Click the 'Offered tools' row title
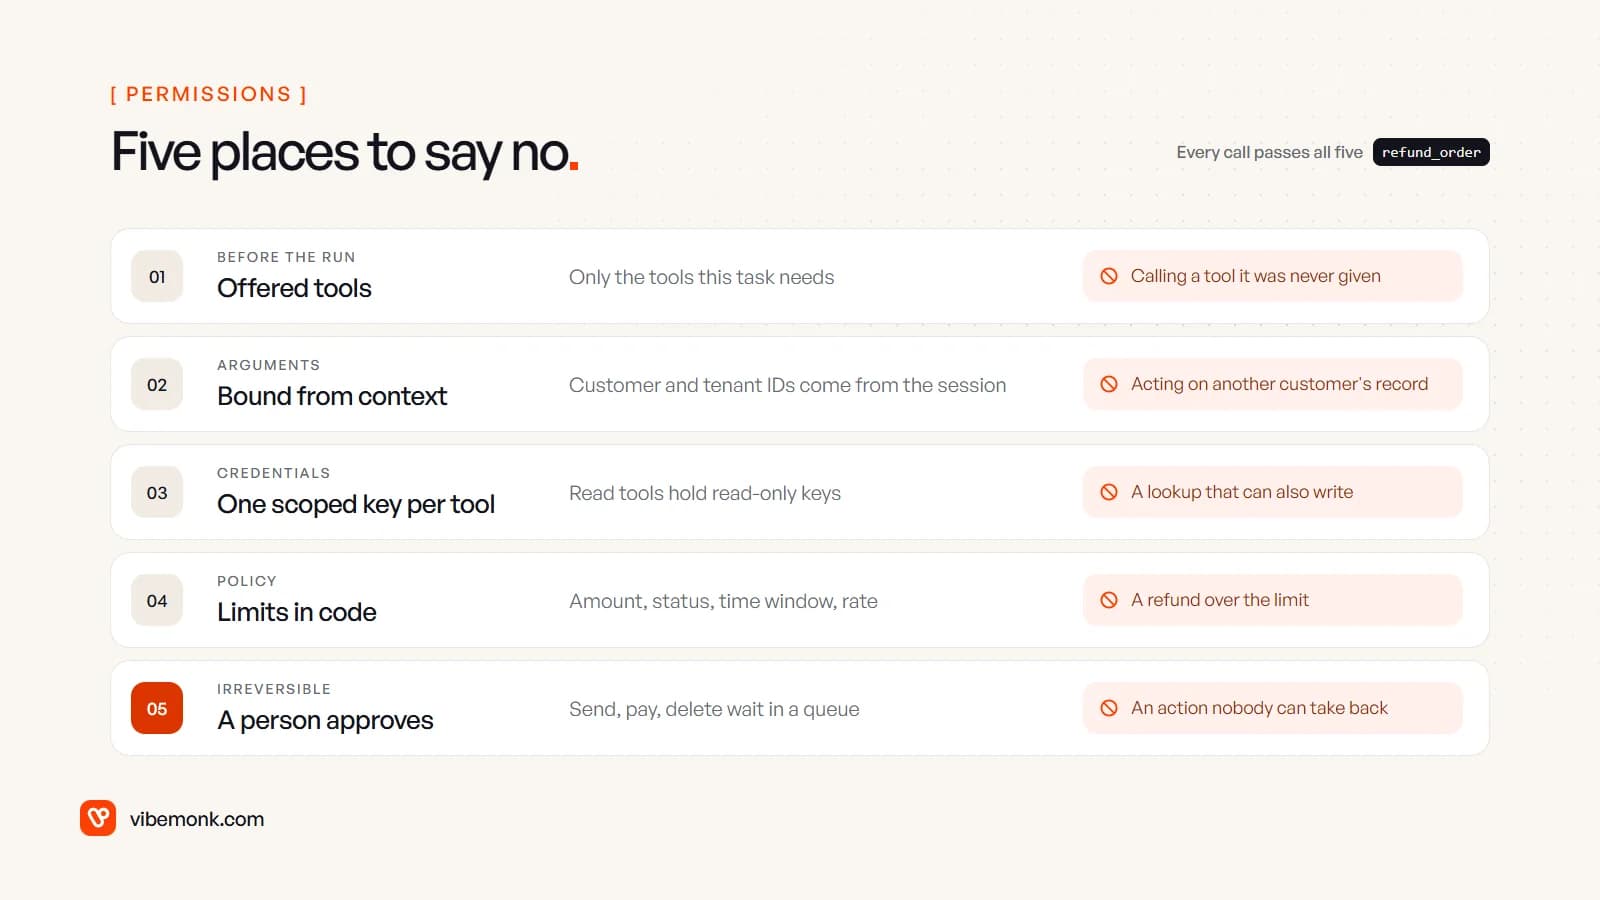The image size is (1600, 900). pyautogui.click(x=294, y=288)
